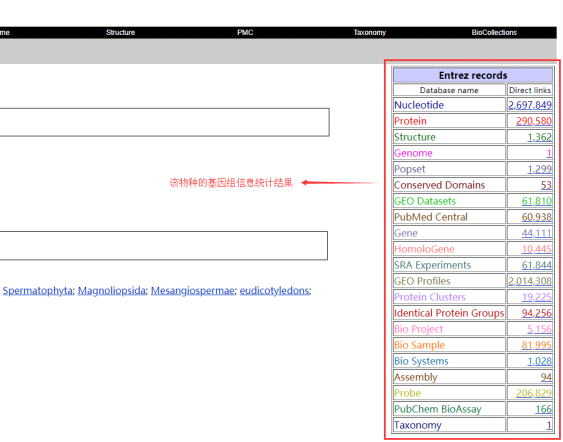This screenshot has height=442, width=563.
Task: Open GEO Datasets link 61,810
Action: (536, 201)
